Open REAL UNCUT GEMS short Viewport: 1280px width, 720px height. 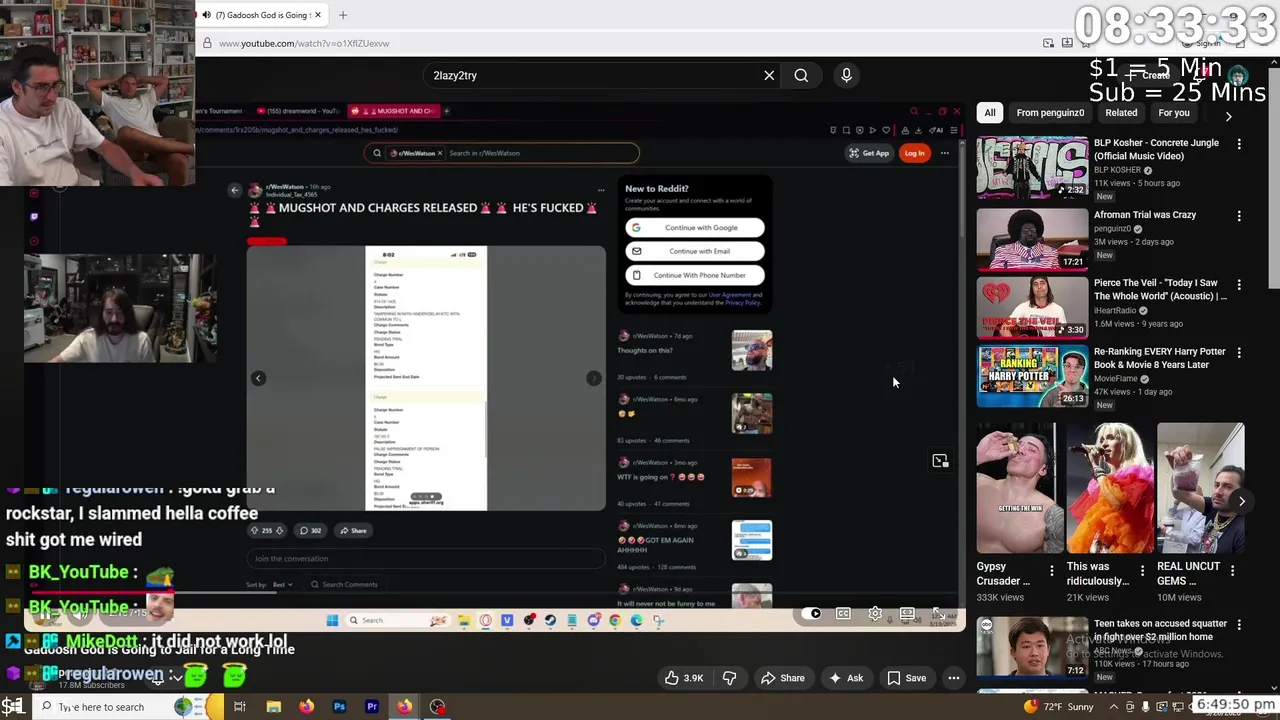click(1200, 488)
